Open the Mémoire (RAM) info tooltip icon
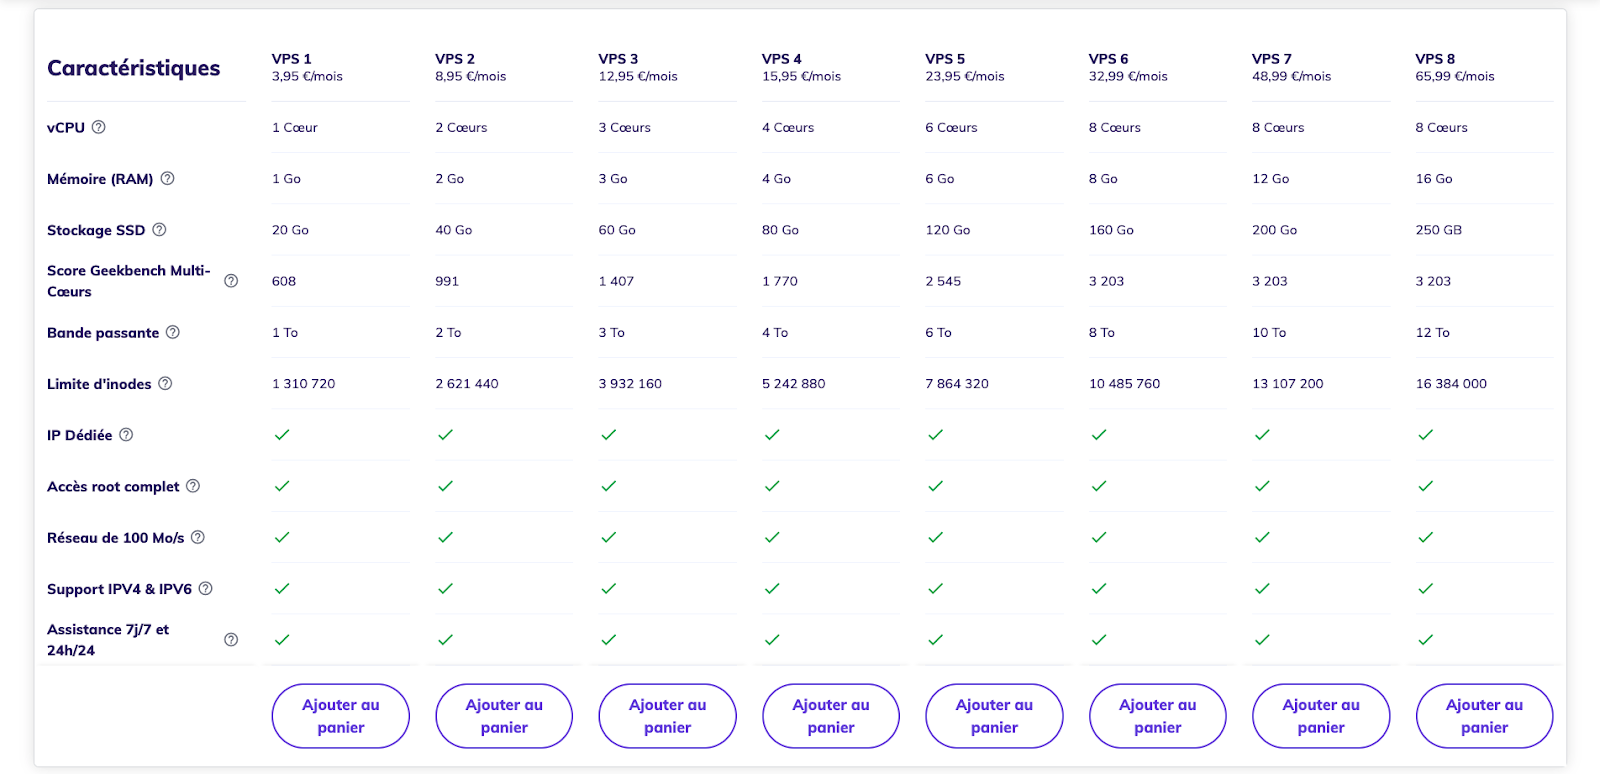1600x774 pixels. tap(167, 178)
